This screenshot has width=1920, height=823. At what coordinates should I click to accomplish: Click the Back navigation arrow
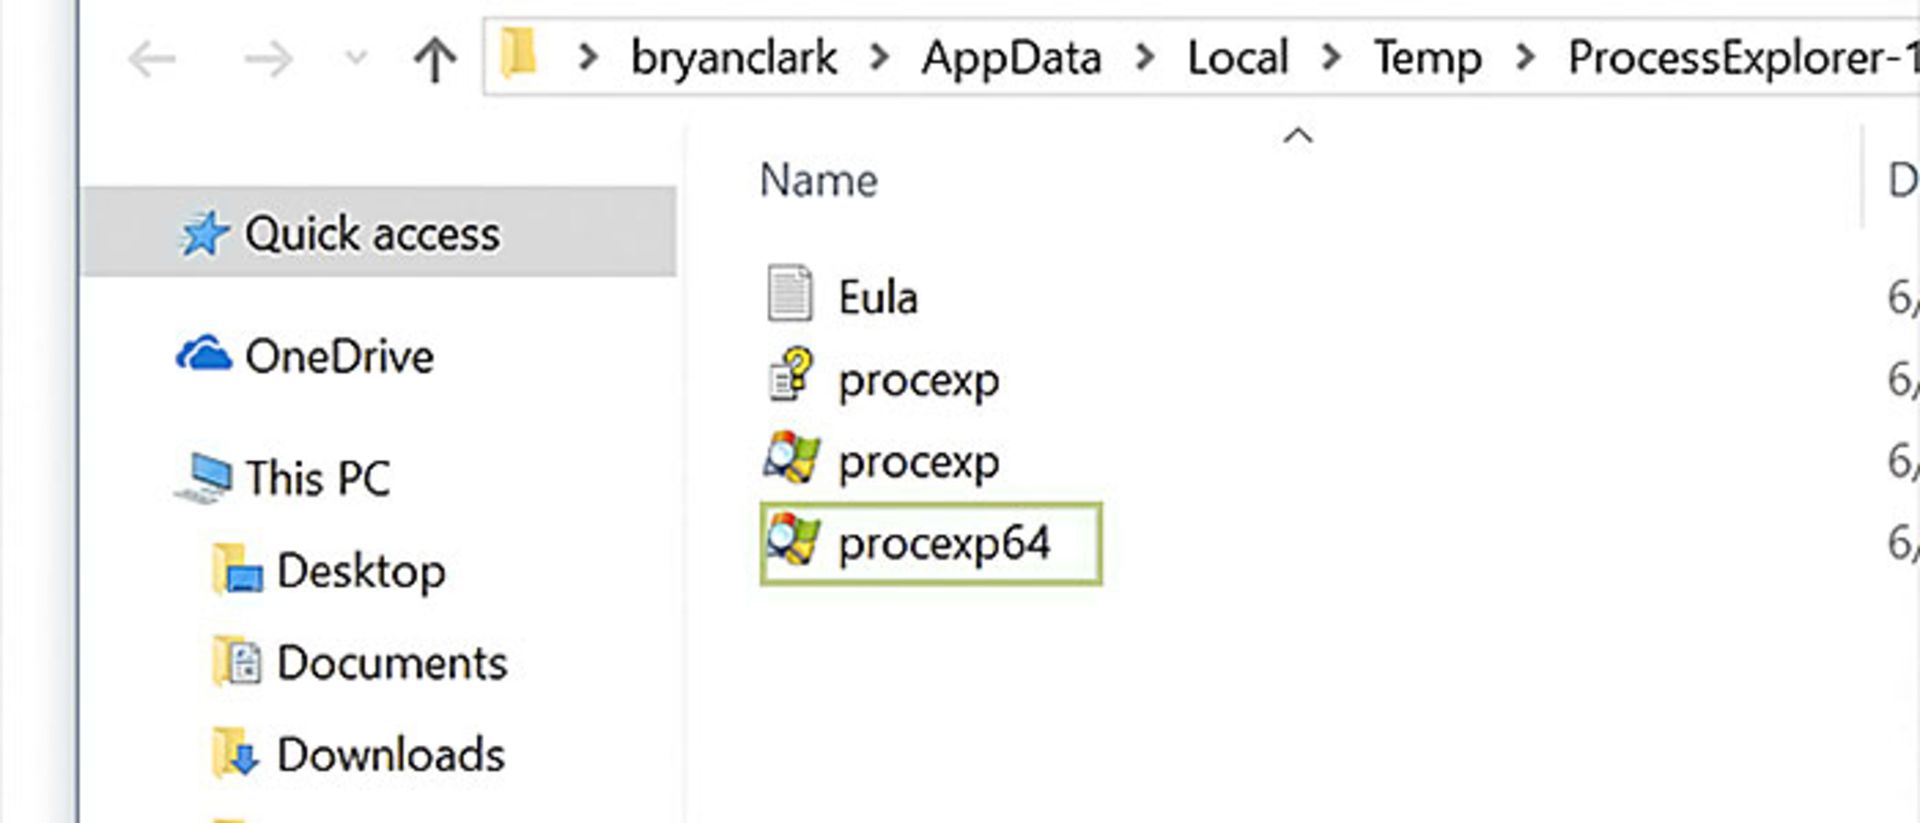tap(153, 60)
